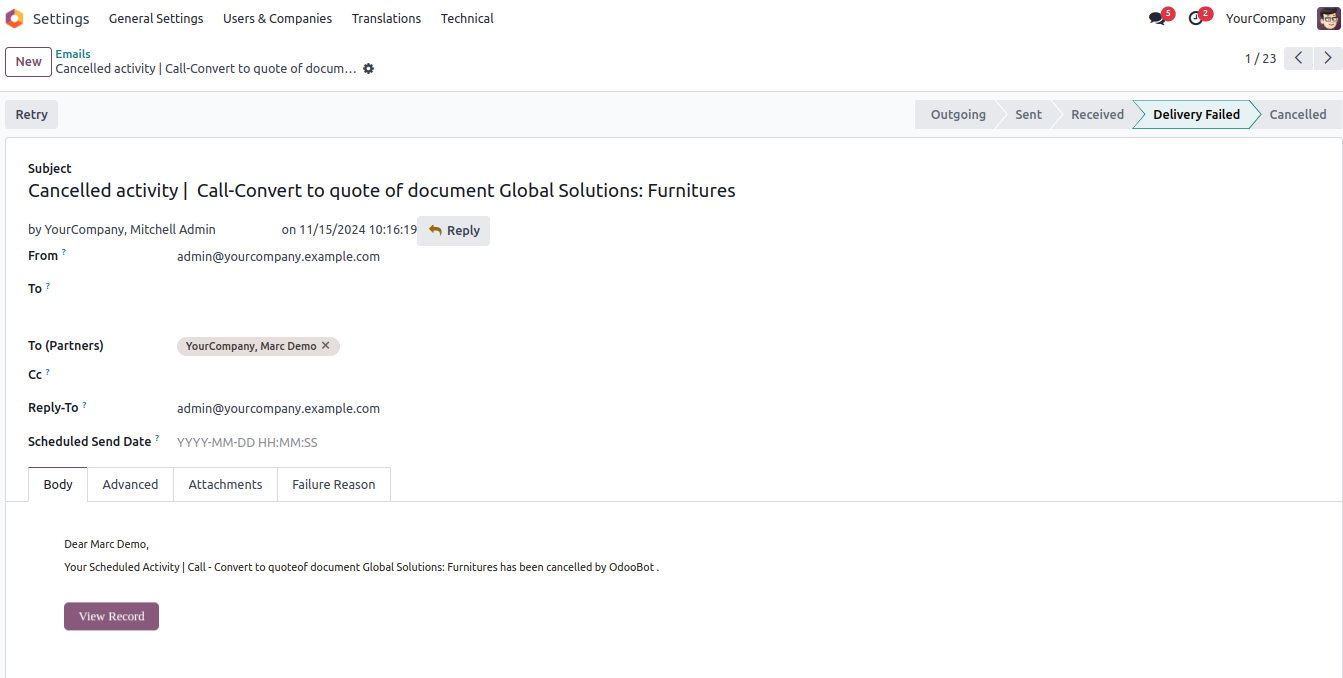This screenshot has height=678, width=1343.
Task: Expand the Users & Companies menu
Action: (x=277, y=18)
